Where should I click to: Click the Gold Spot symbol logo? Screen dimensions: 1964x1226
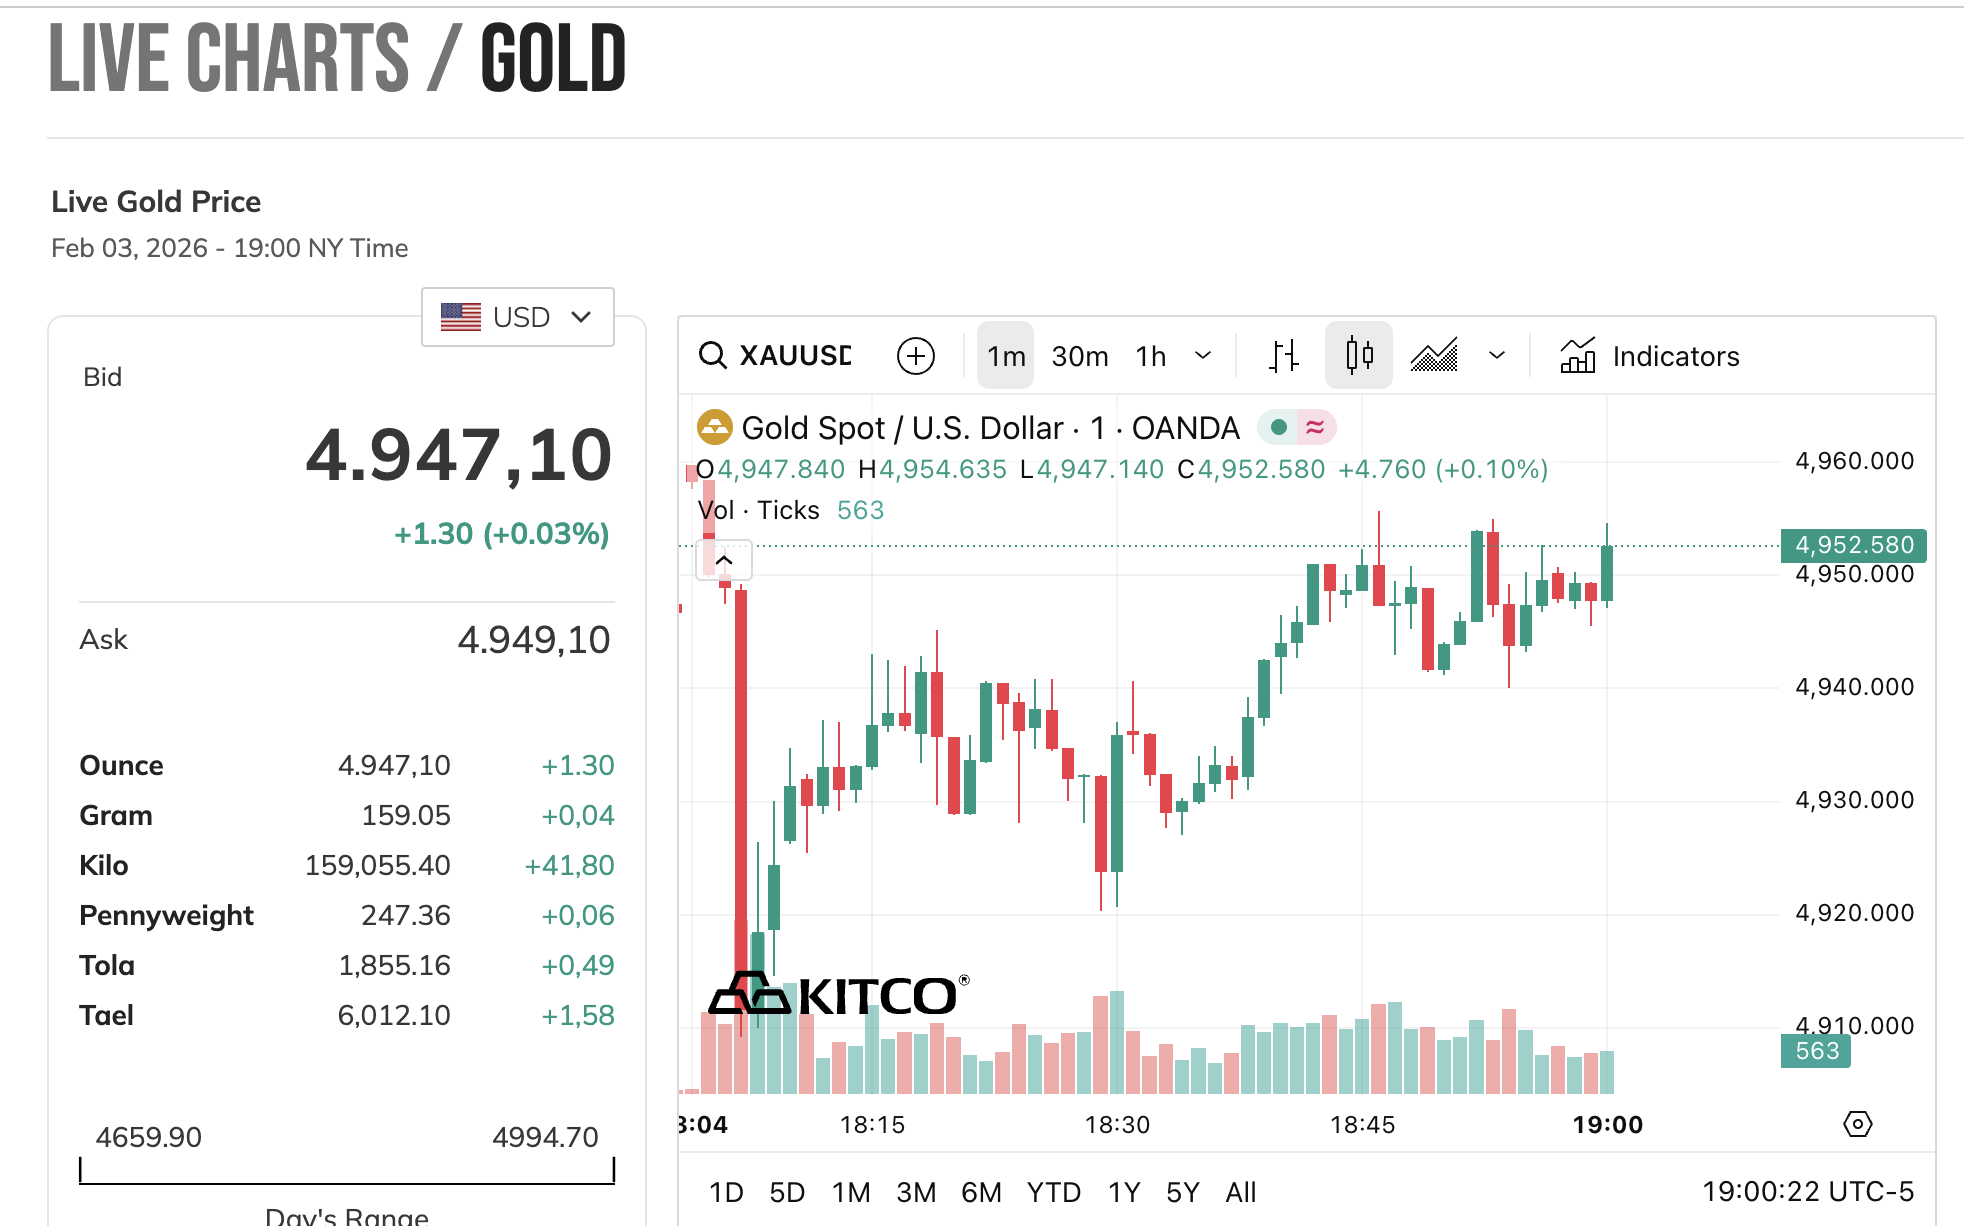(714, 428)
